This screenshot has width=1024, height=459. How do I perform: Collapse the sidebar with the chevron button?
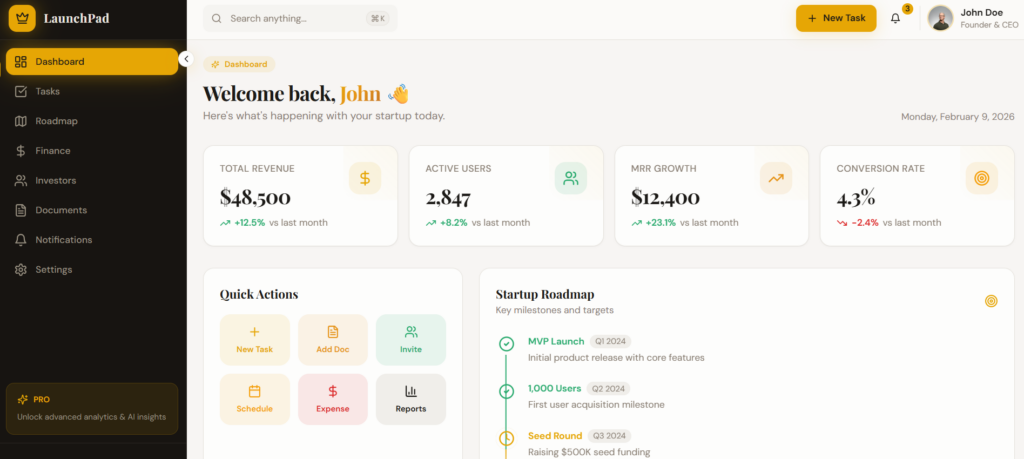tap(186, 59)
